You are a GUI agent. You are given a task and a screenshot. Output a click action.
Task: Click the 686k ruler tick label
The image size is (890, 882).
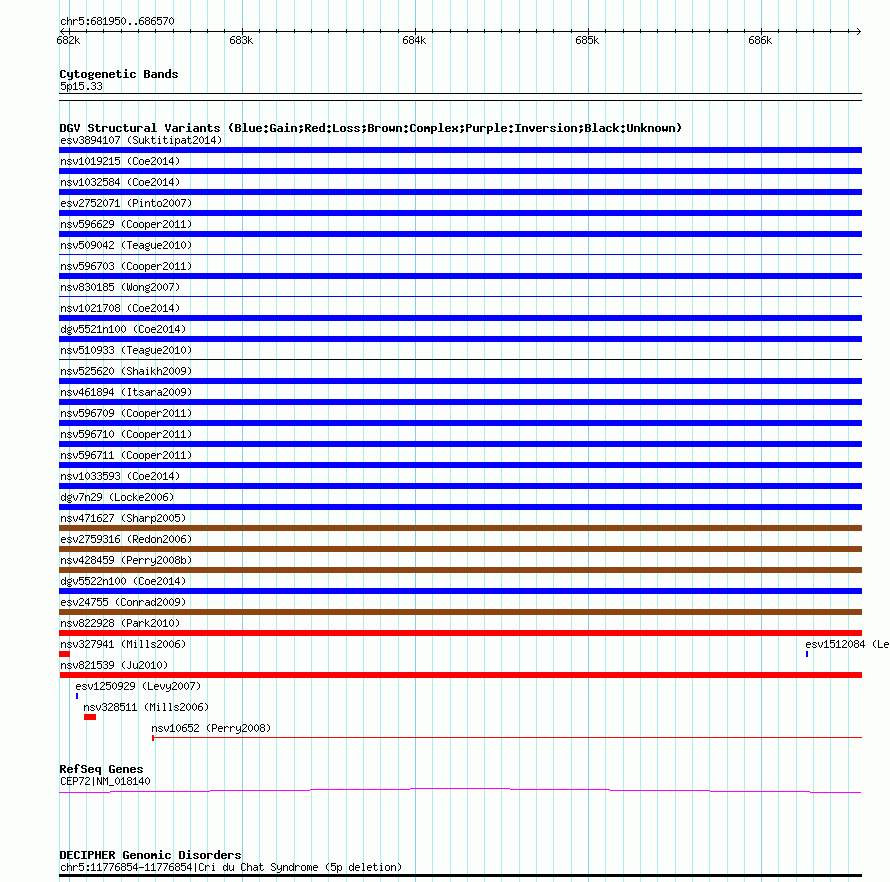point(760,40)
